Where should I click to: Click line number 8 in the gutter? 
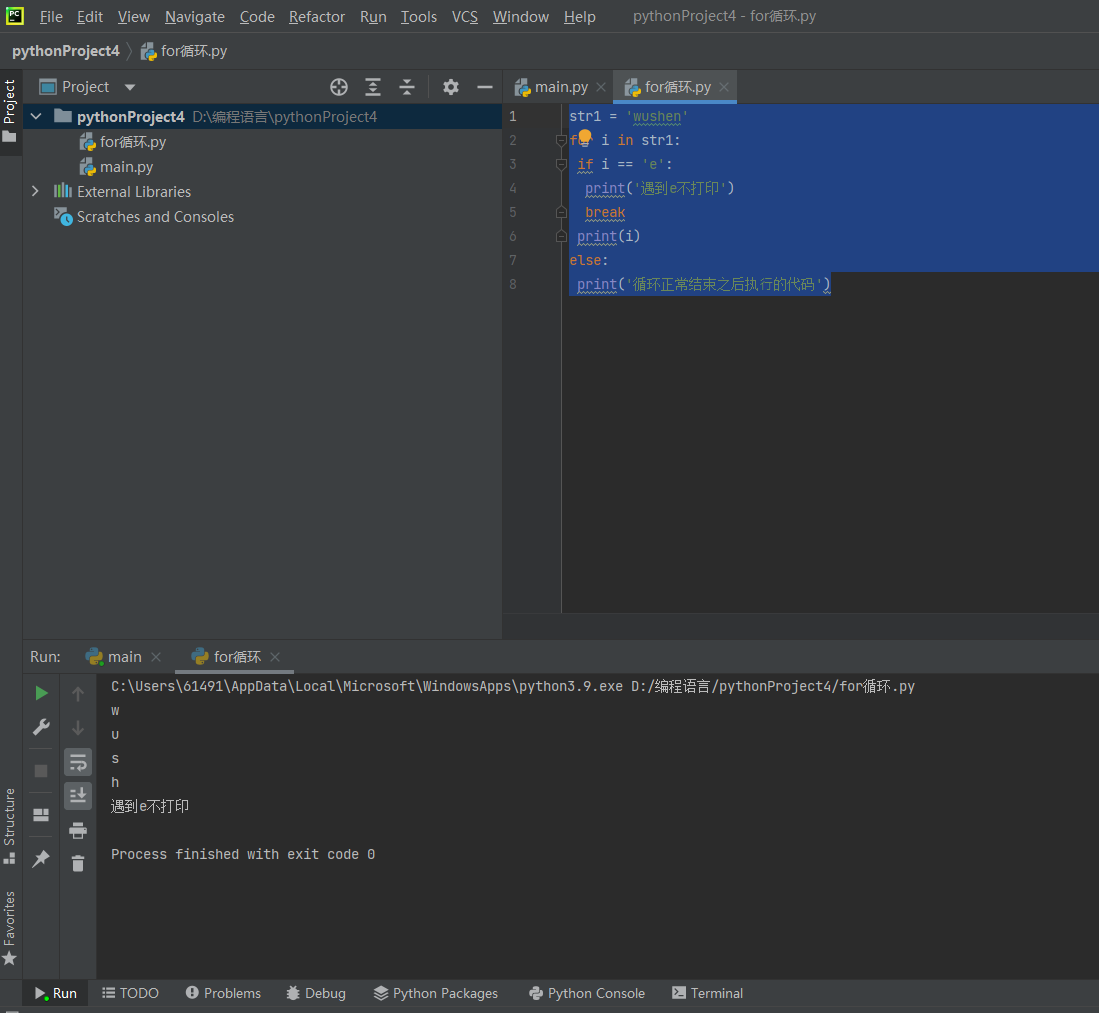coord(513,285)
